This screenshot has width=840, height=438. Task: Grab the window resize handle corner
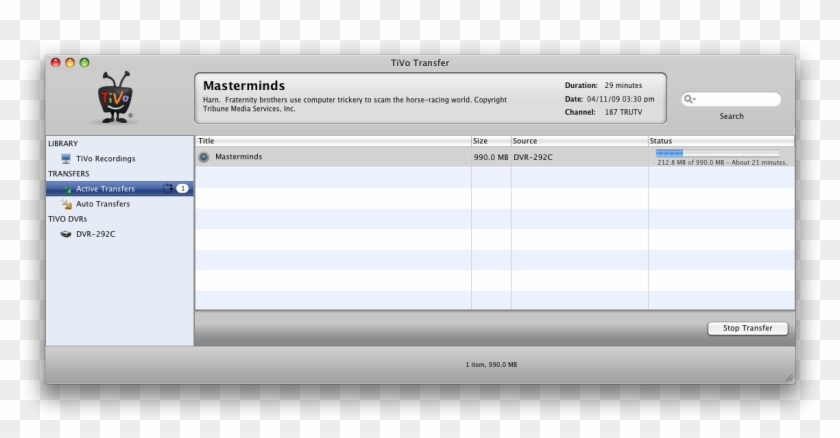tap(789, 377)
